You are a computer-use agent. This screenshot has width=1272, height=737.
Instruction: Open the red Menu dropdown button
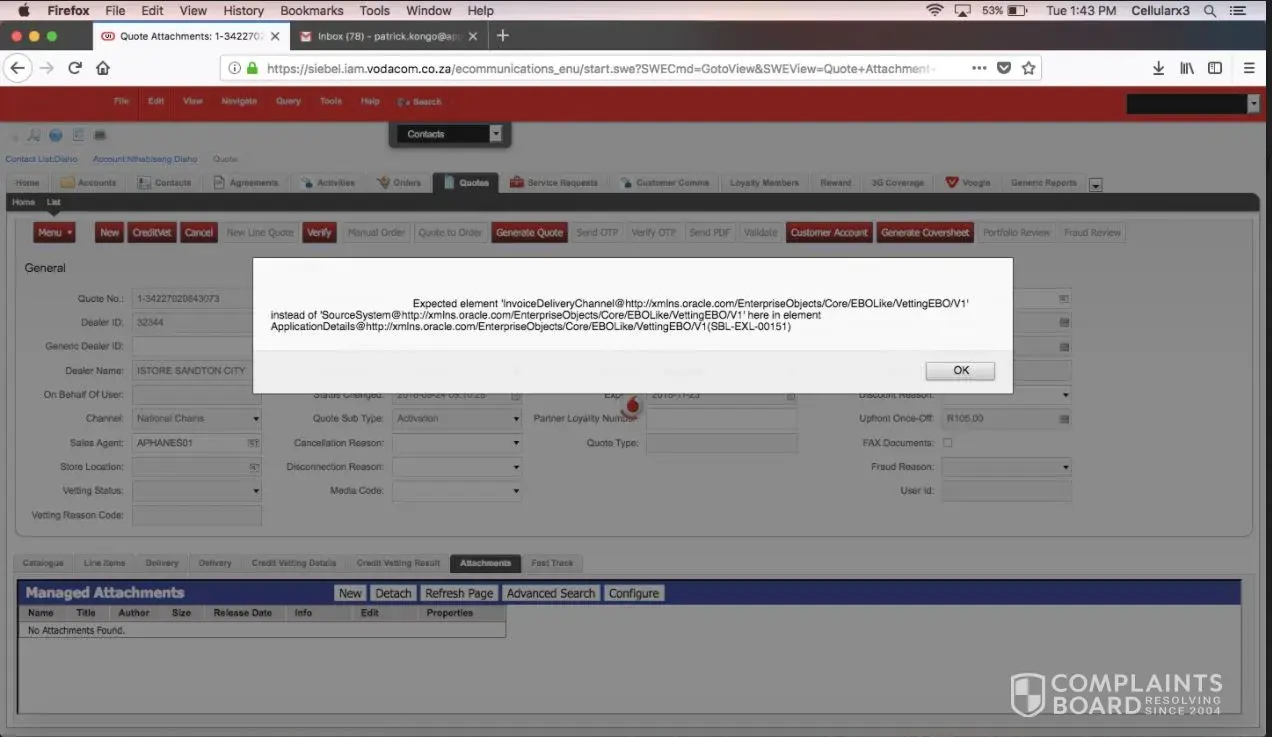[x=54, y=232]
